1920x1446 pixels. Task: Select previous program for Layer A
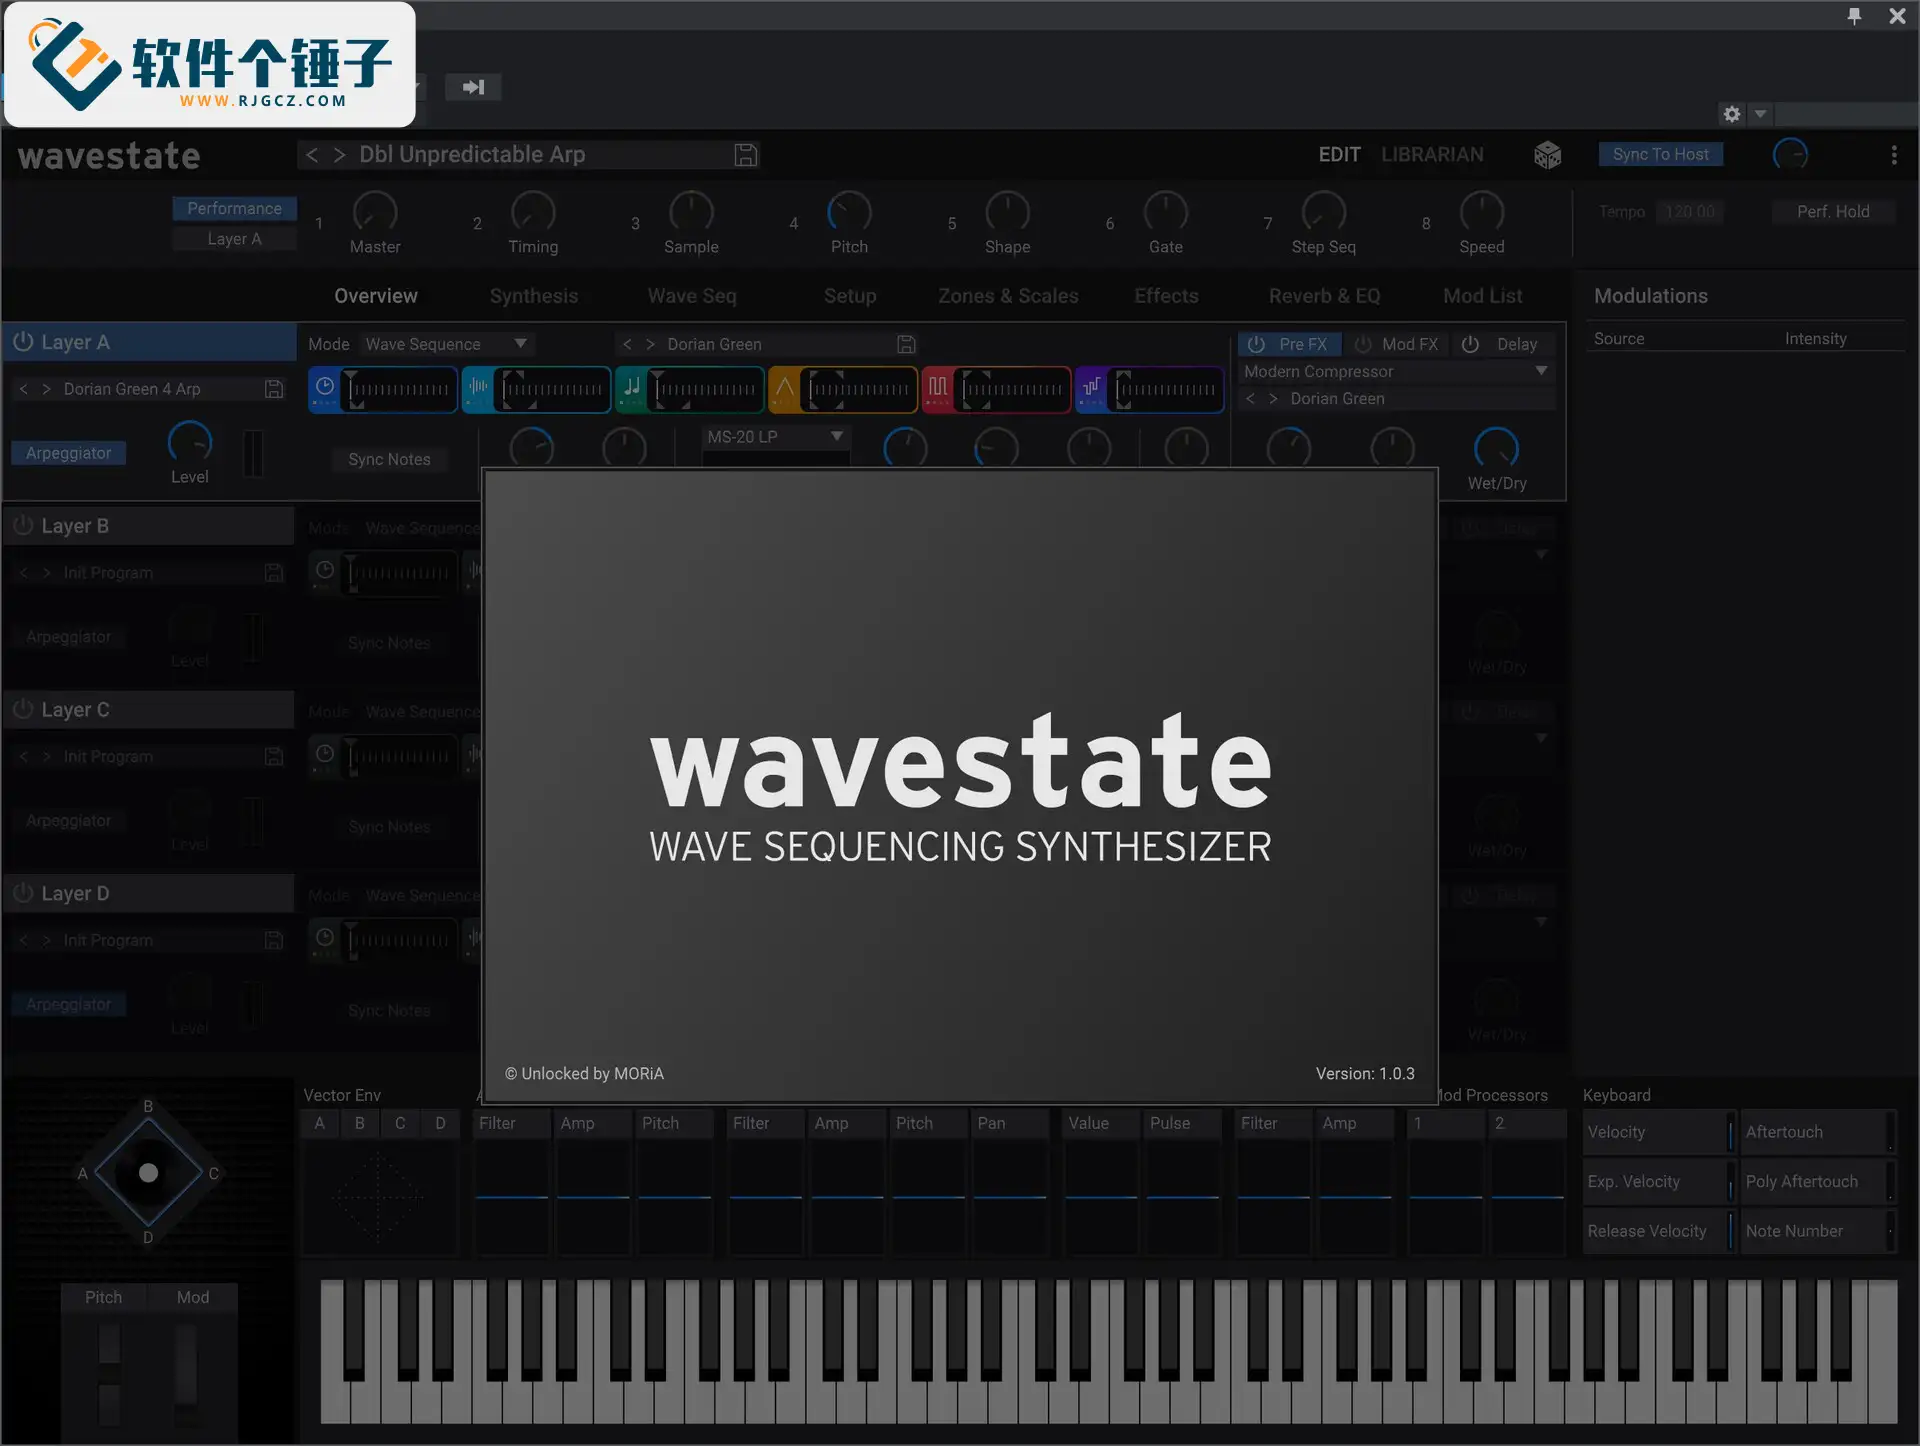coord(24,389)
